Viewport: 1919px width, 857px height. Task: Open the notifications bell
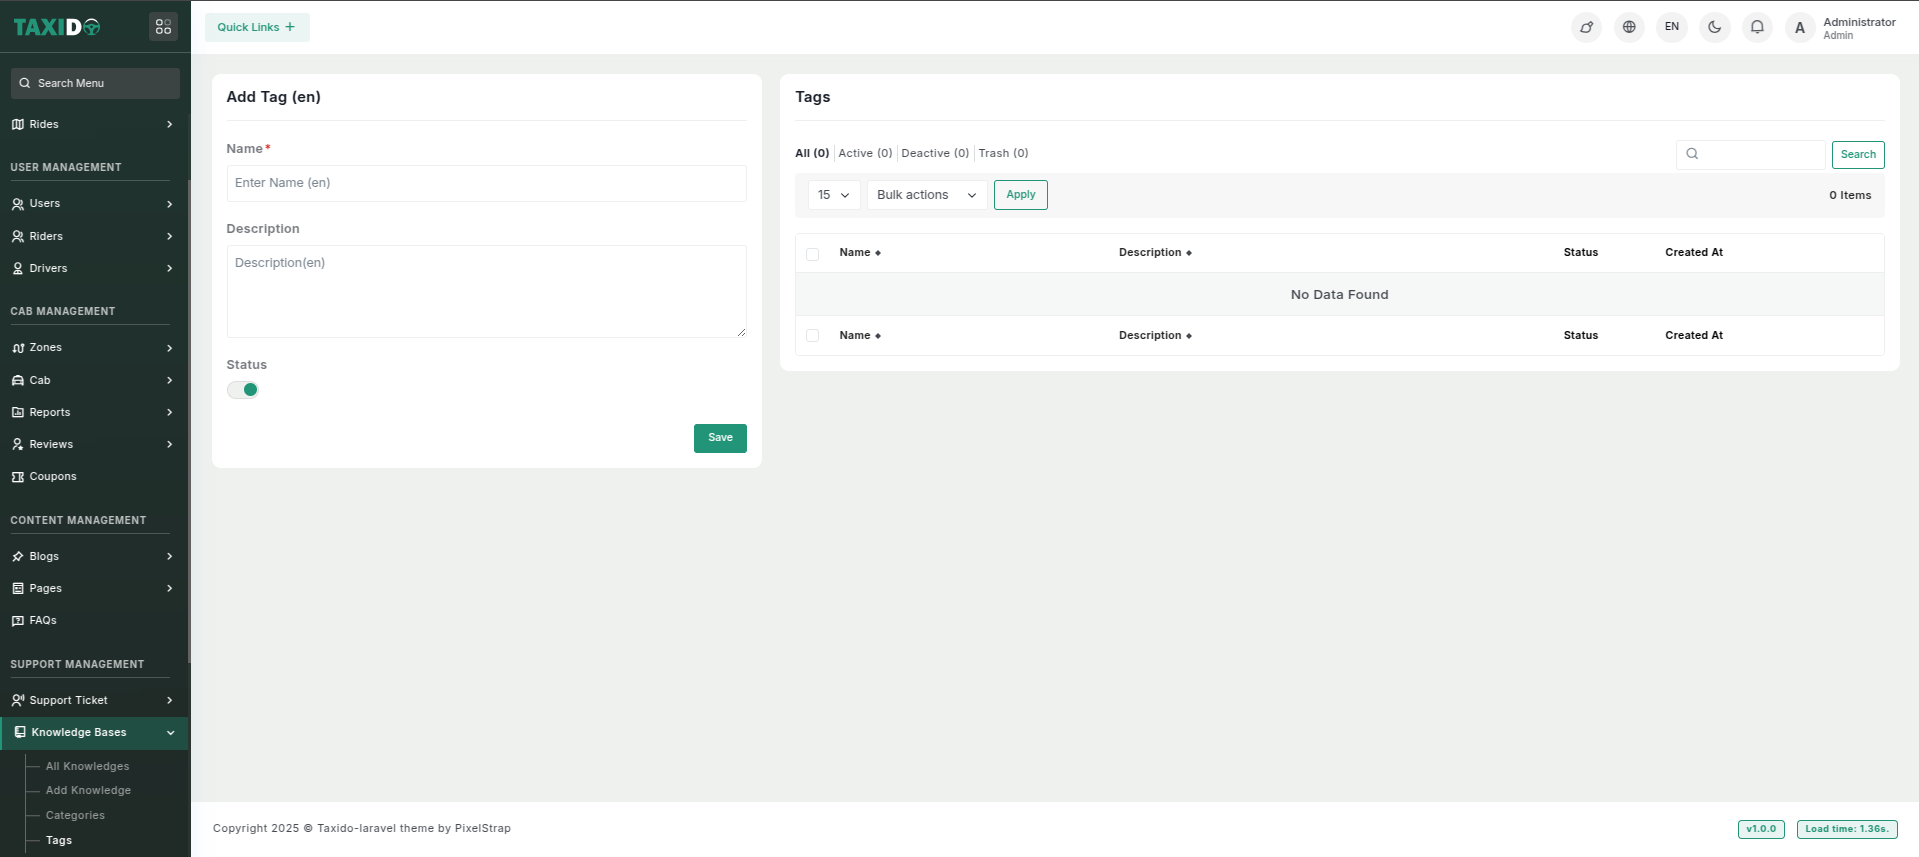click(1757, 27)
